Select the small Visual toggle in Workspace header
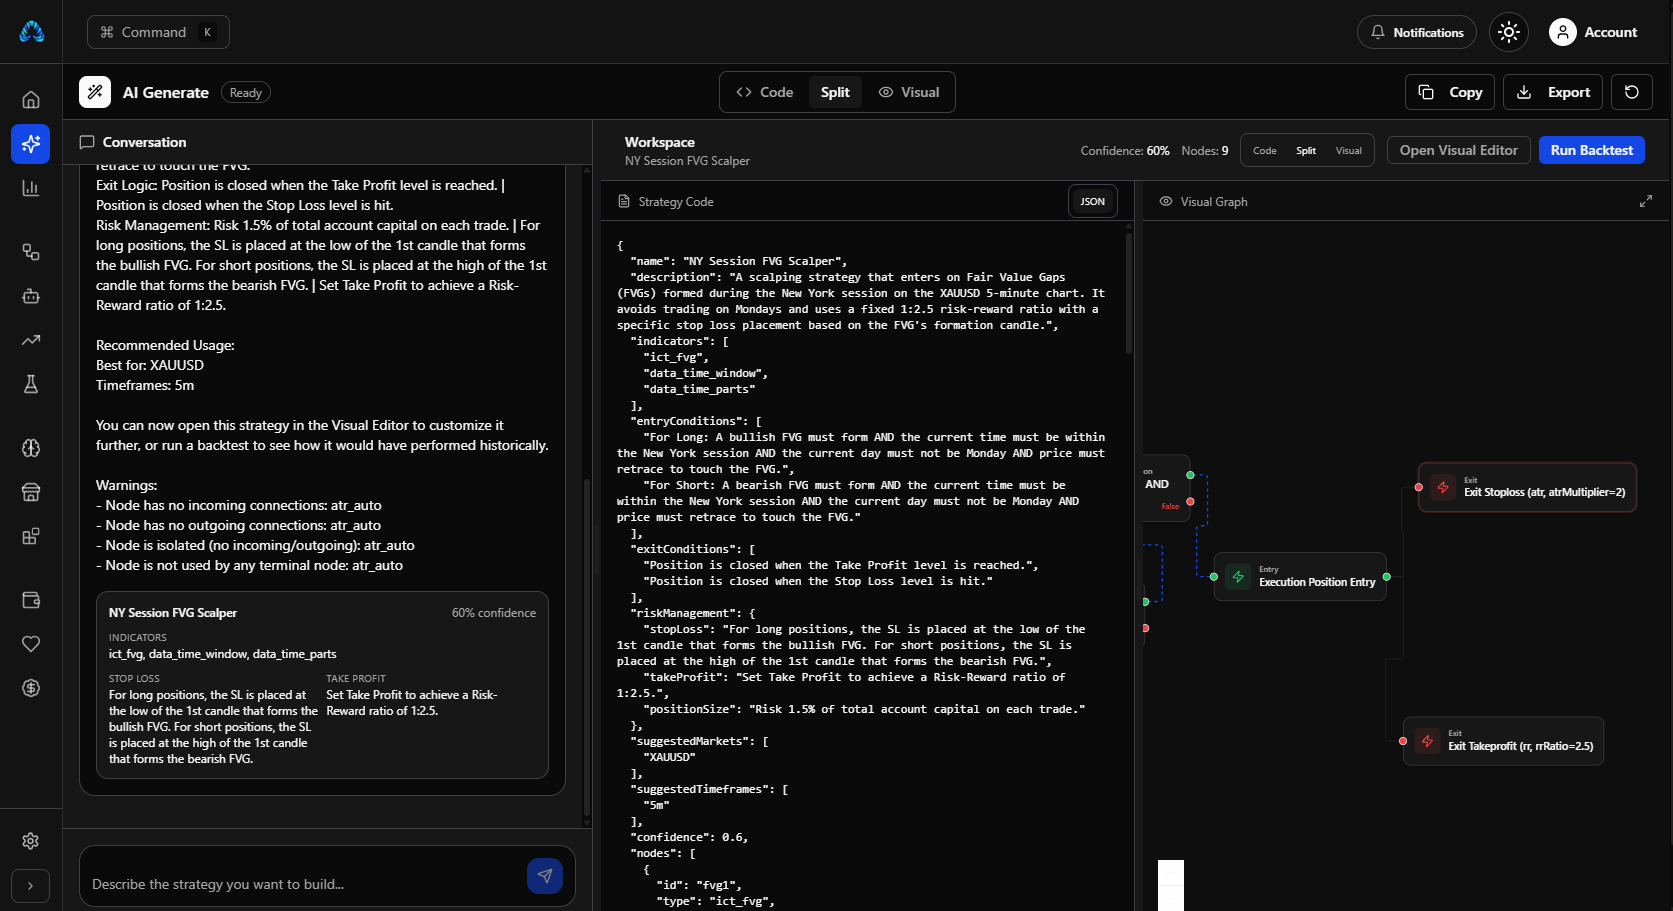Image resolution: width=1673 pixels, height=911 pixels. pyautogui.click(x=1349, y=150)
